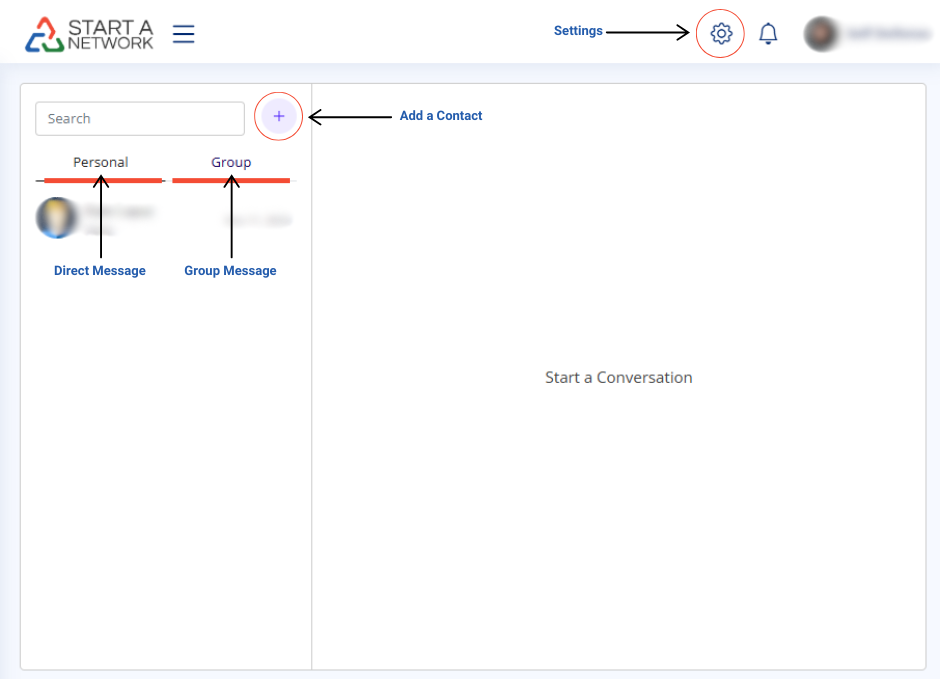Image resolution: width=940 pixels, height=679 pixels.
Task: Click the contact's avatar in the chat list
Action: (56, 218)
